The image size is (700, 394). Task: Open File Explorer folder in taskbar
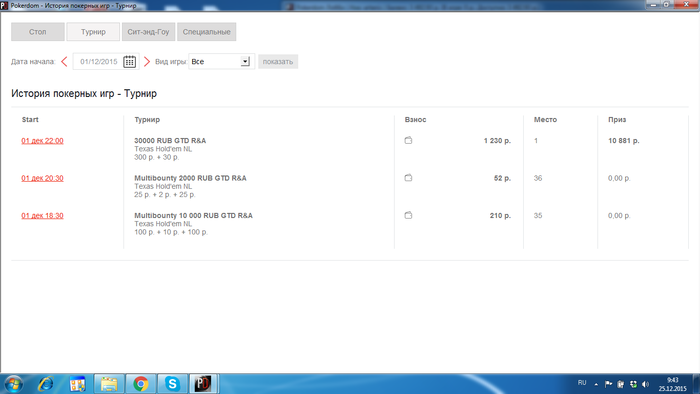(108, 384)
